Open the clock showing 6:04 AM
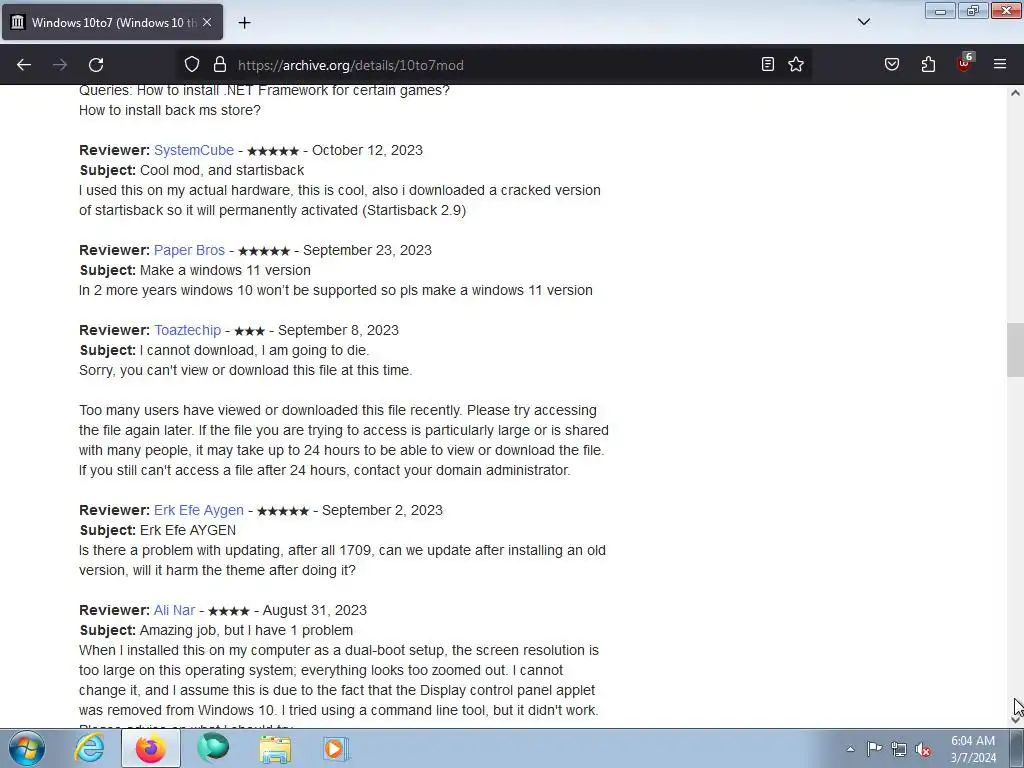This screenshot has width=1024, height=768. 973,749
